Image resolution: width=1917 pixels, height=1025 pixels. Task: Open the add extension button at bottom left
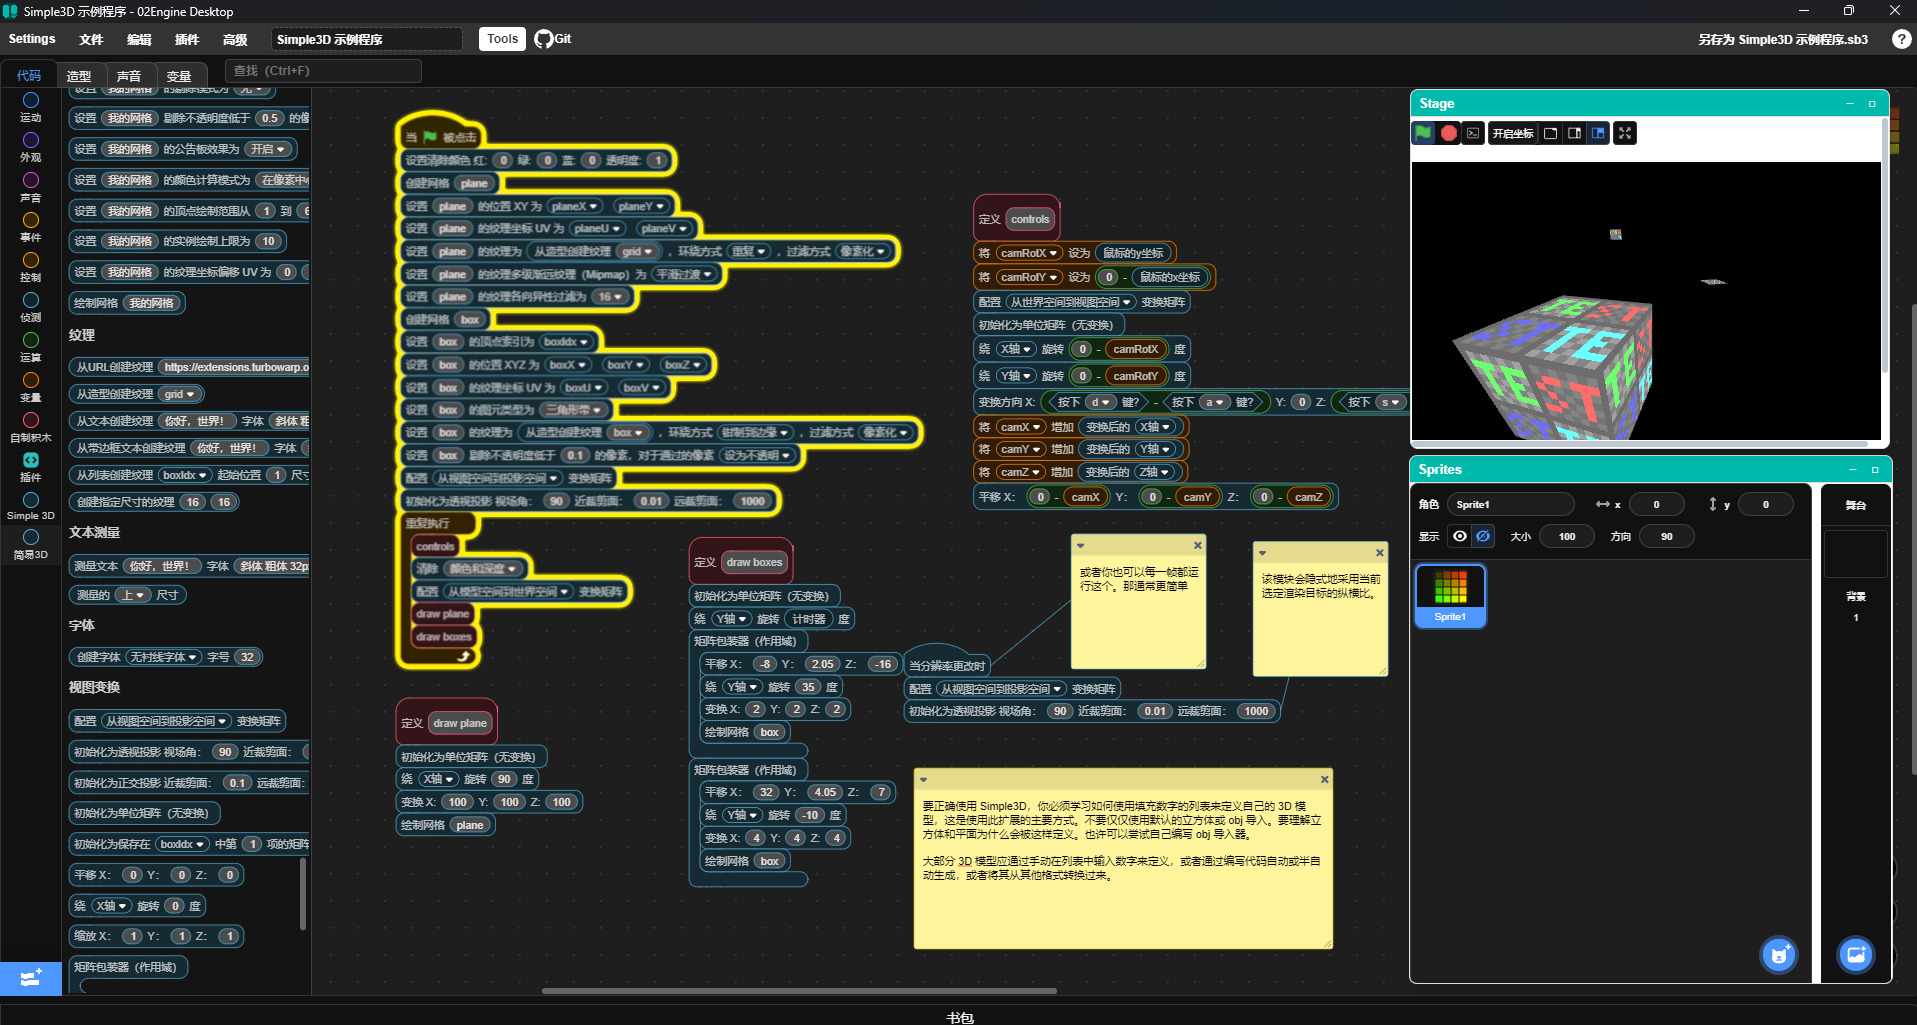(x=30, y=977)
